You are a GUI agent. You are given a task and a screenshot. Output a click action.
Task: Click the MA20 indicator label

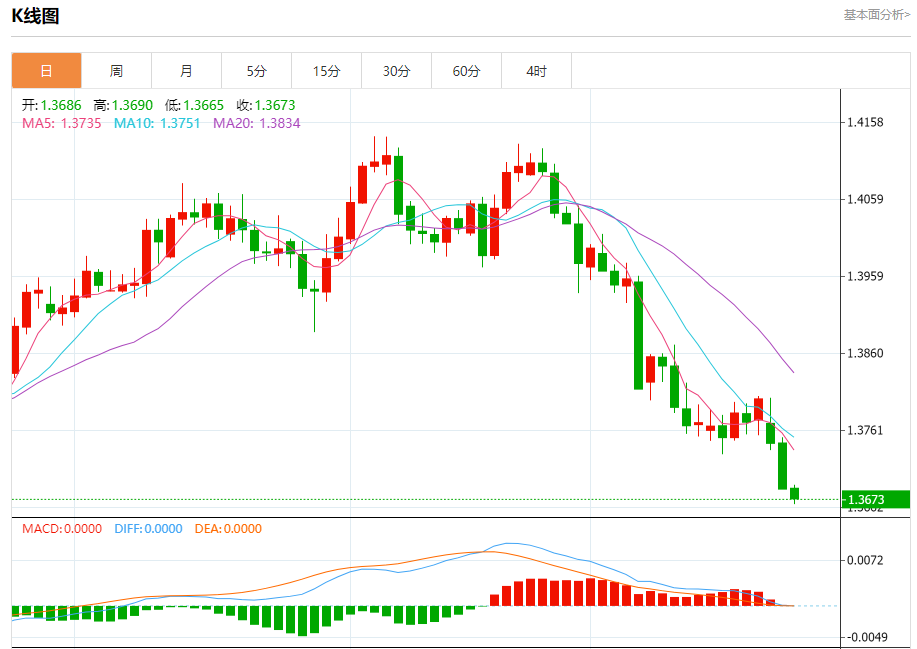coord(256,123)
